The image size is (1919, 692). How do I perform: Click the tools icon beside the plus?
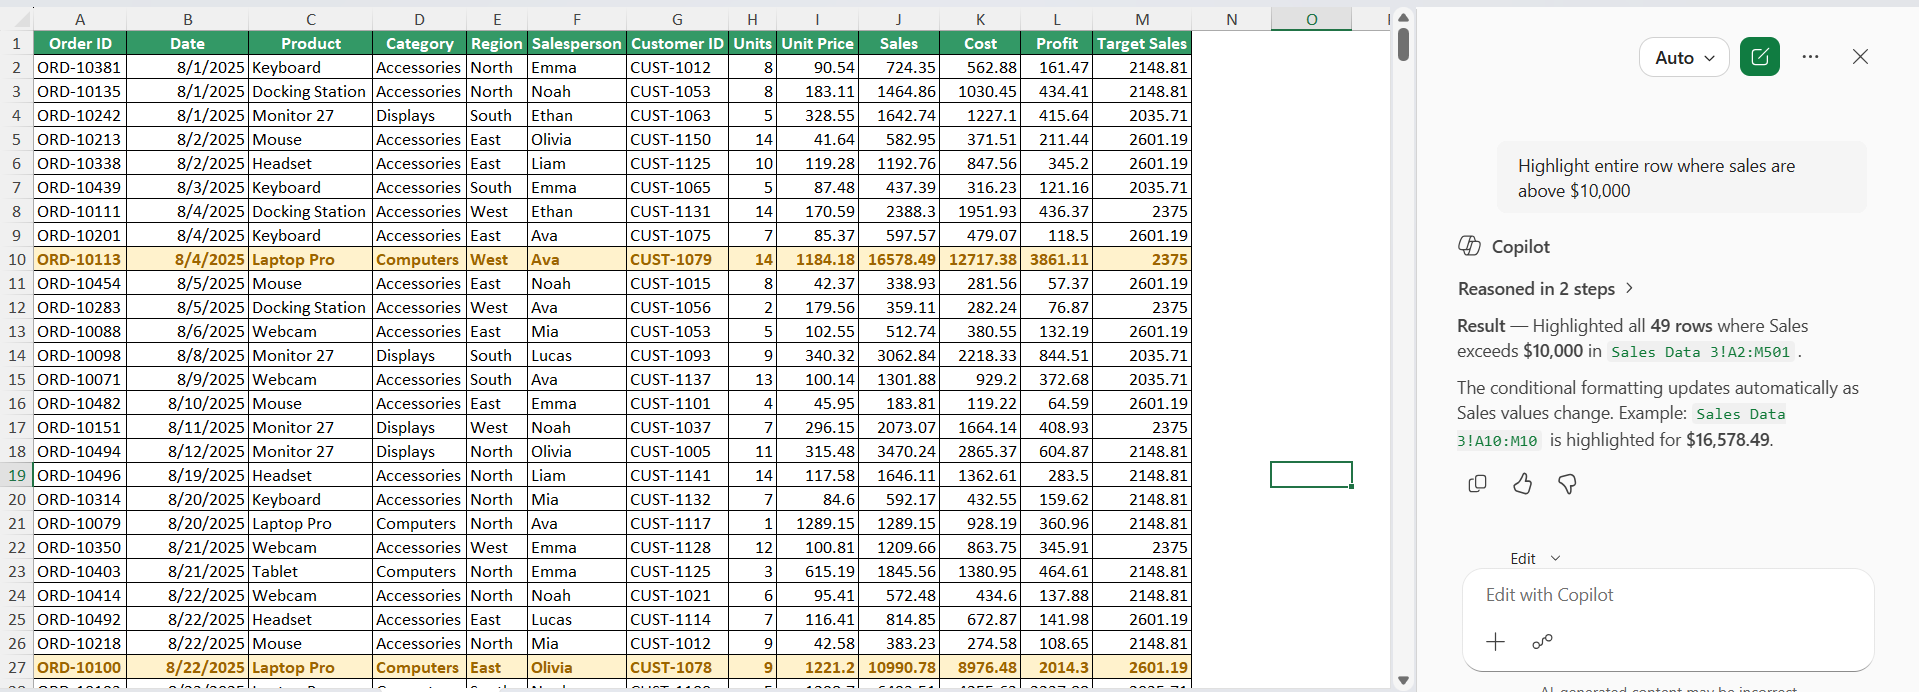click(1542, 642)
